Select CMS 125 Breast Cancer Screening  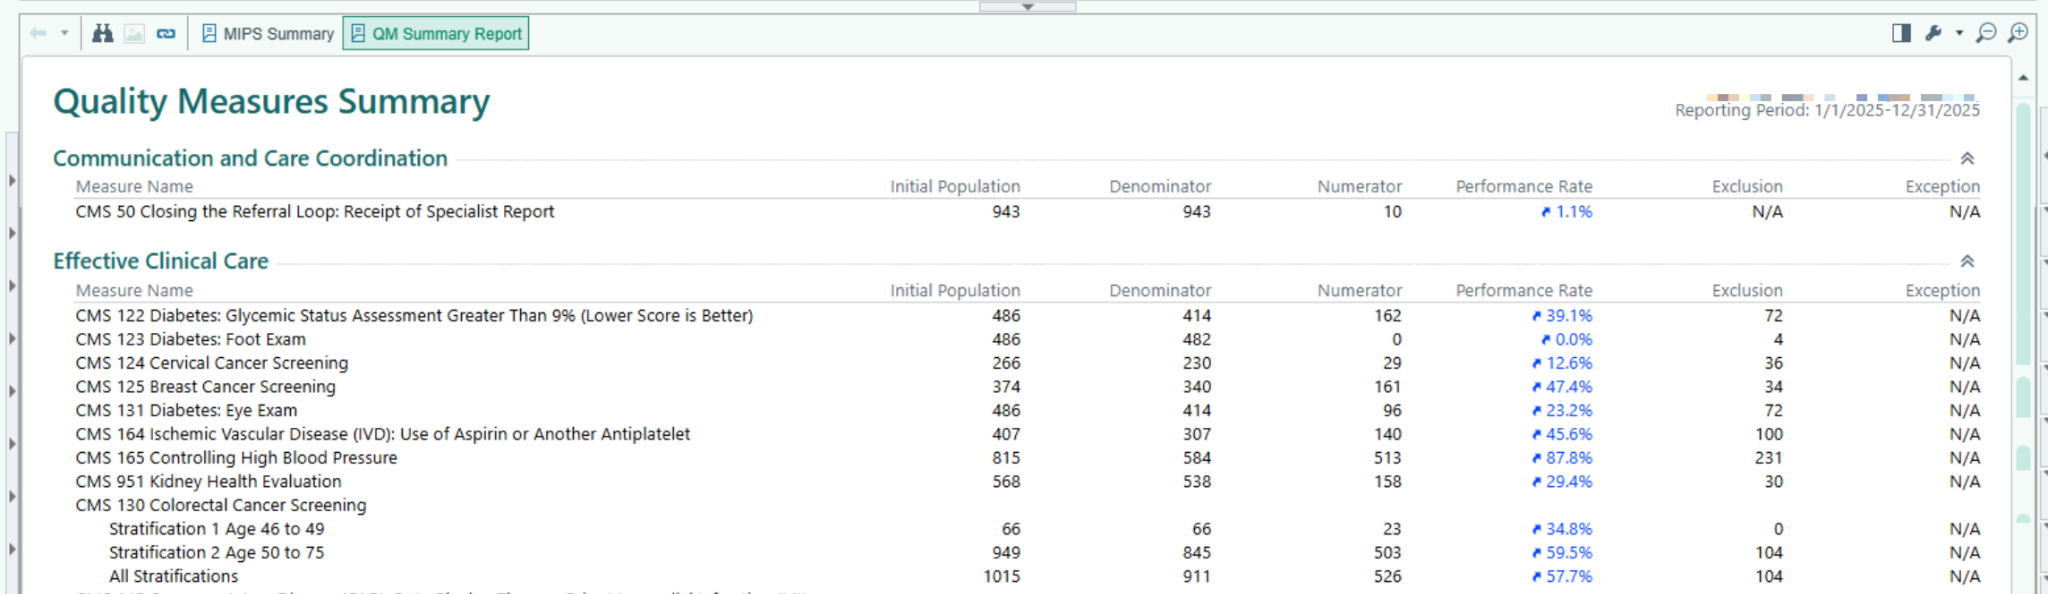pos(206,387)
